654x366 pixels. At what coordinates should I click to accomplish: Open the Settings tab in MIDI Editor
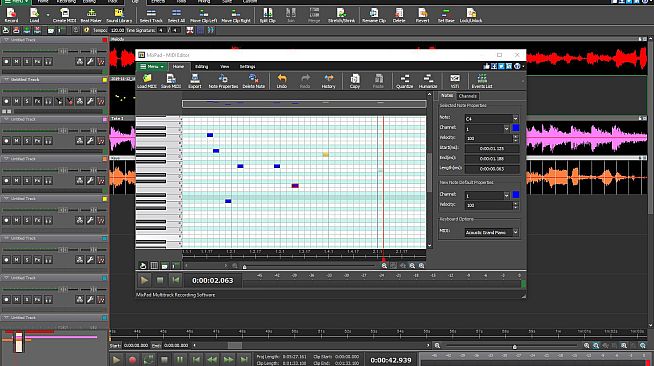click(x=247, y=67)
